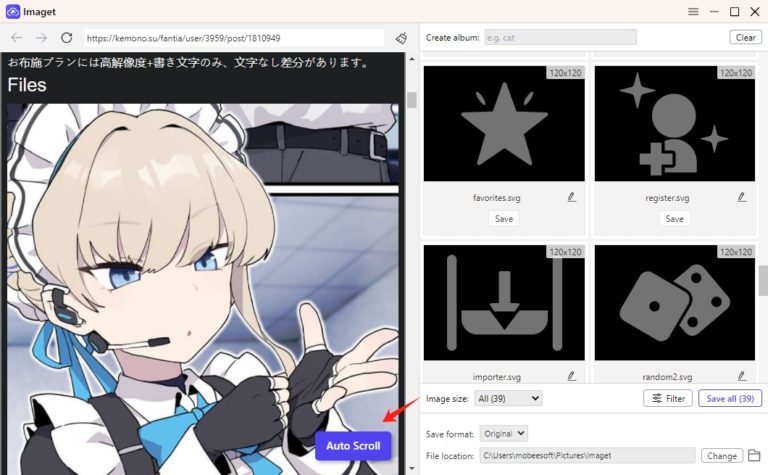Screen dimensions: 768x475
Task: Open the Save format dropdown
Action: (504, 434)
